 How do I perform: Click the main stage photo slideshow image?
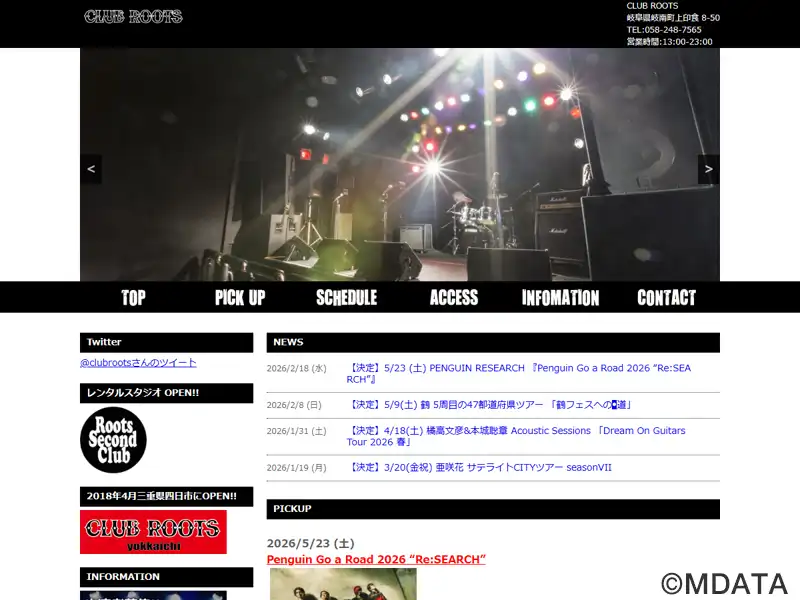tap(400, 164)
